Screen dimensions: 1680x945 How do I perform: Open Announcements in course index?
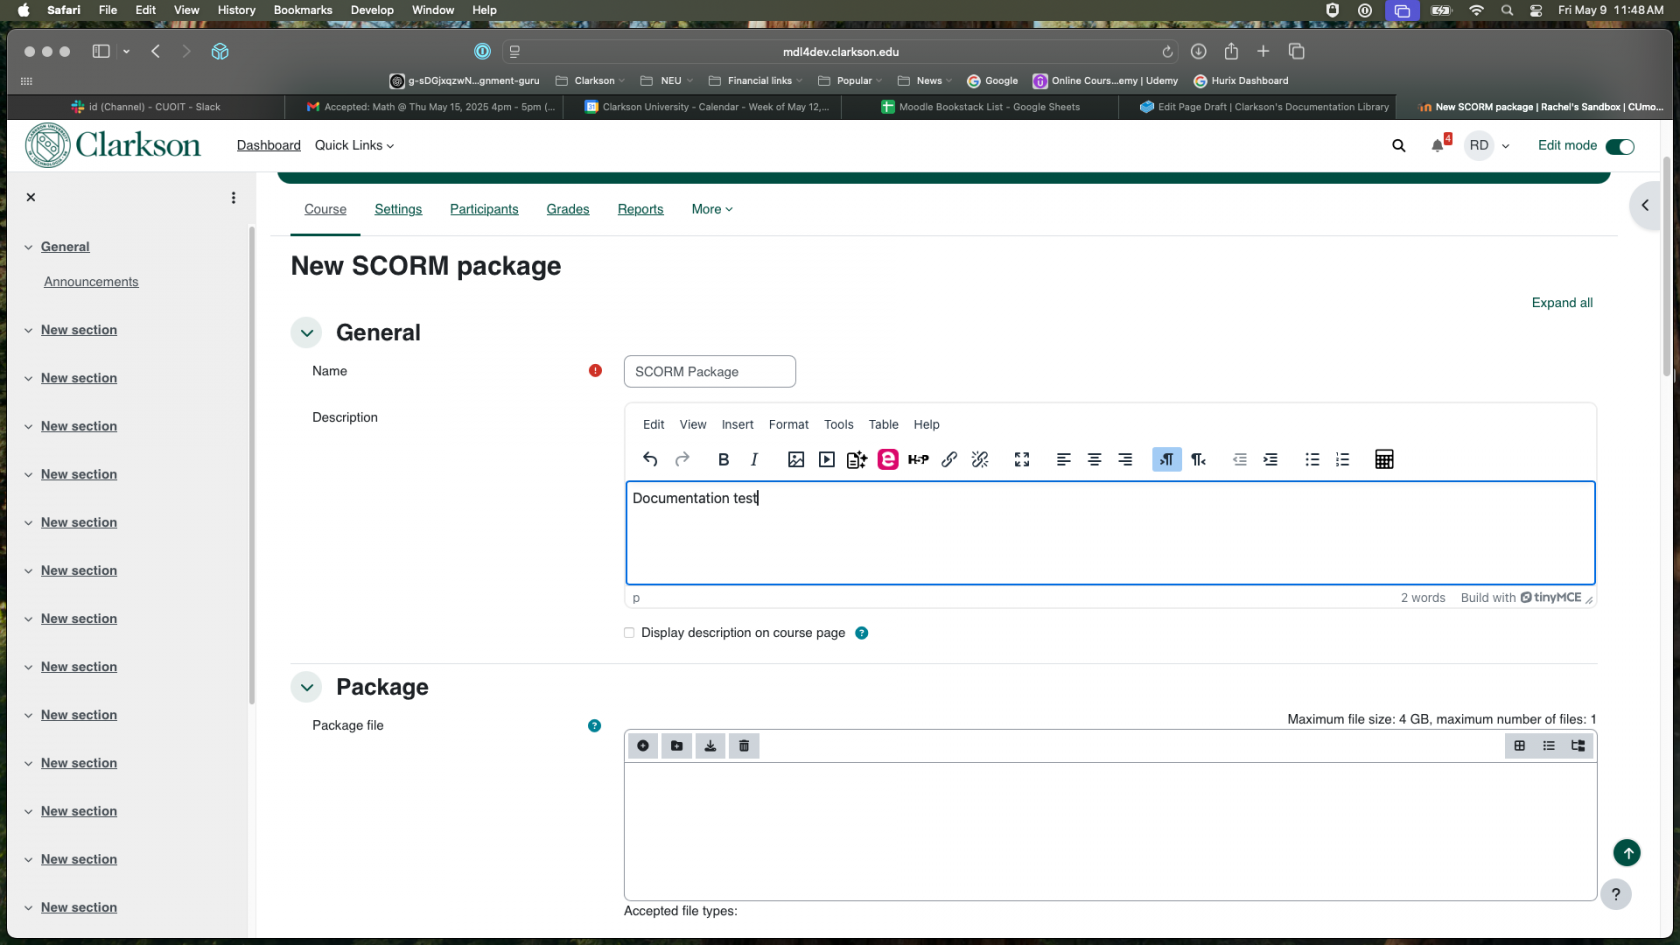pos(91,282)
